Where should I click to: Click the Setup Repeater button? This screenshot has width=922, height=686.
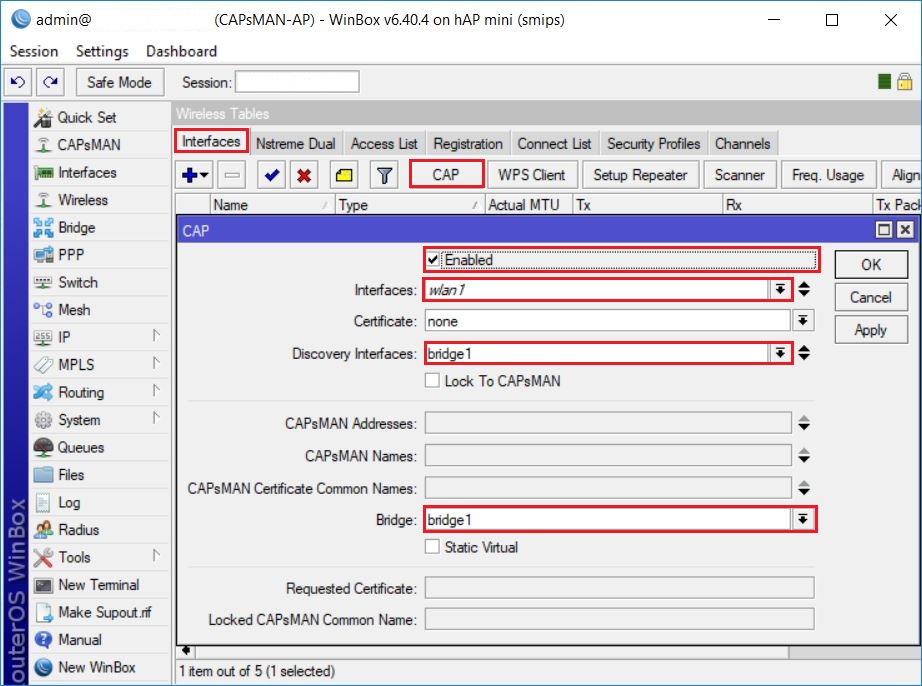(640, 175)
